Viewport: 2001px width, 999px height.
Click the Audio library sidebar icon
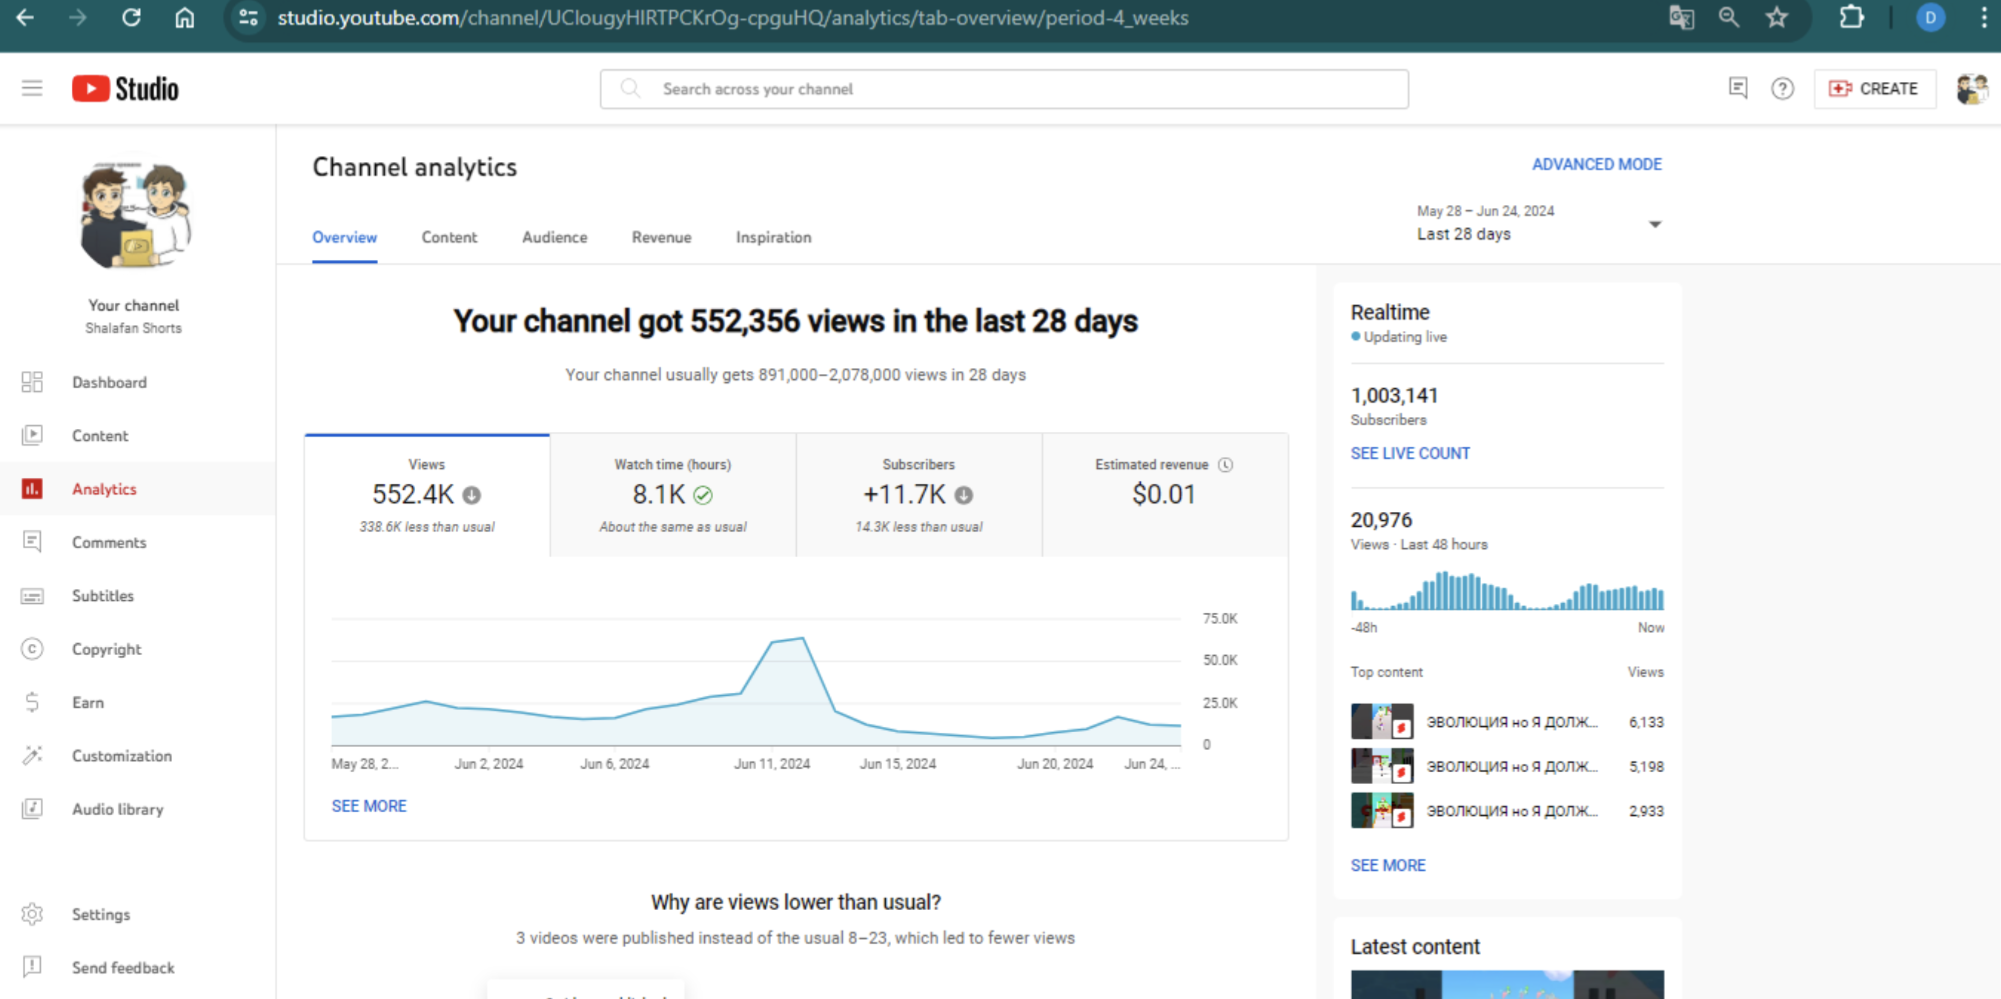pos(32,808)
